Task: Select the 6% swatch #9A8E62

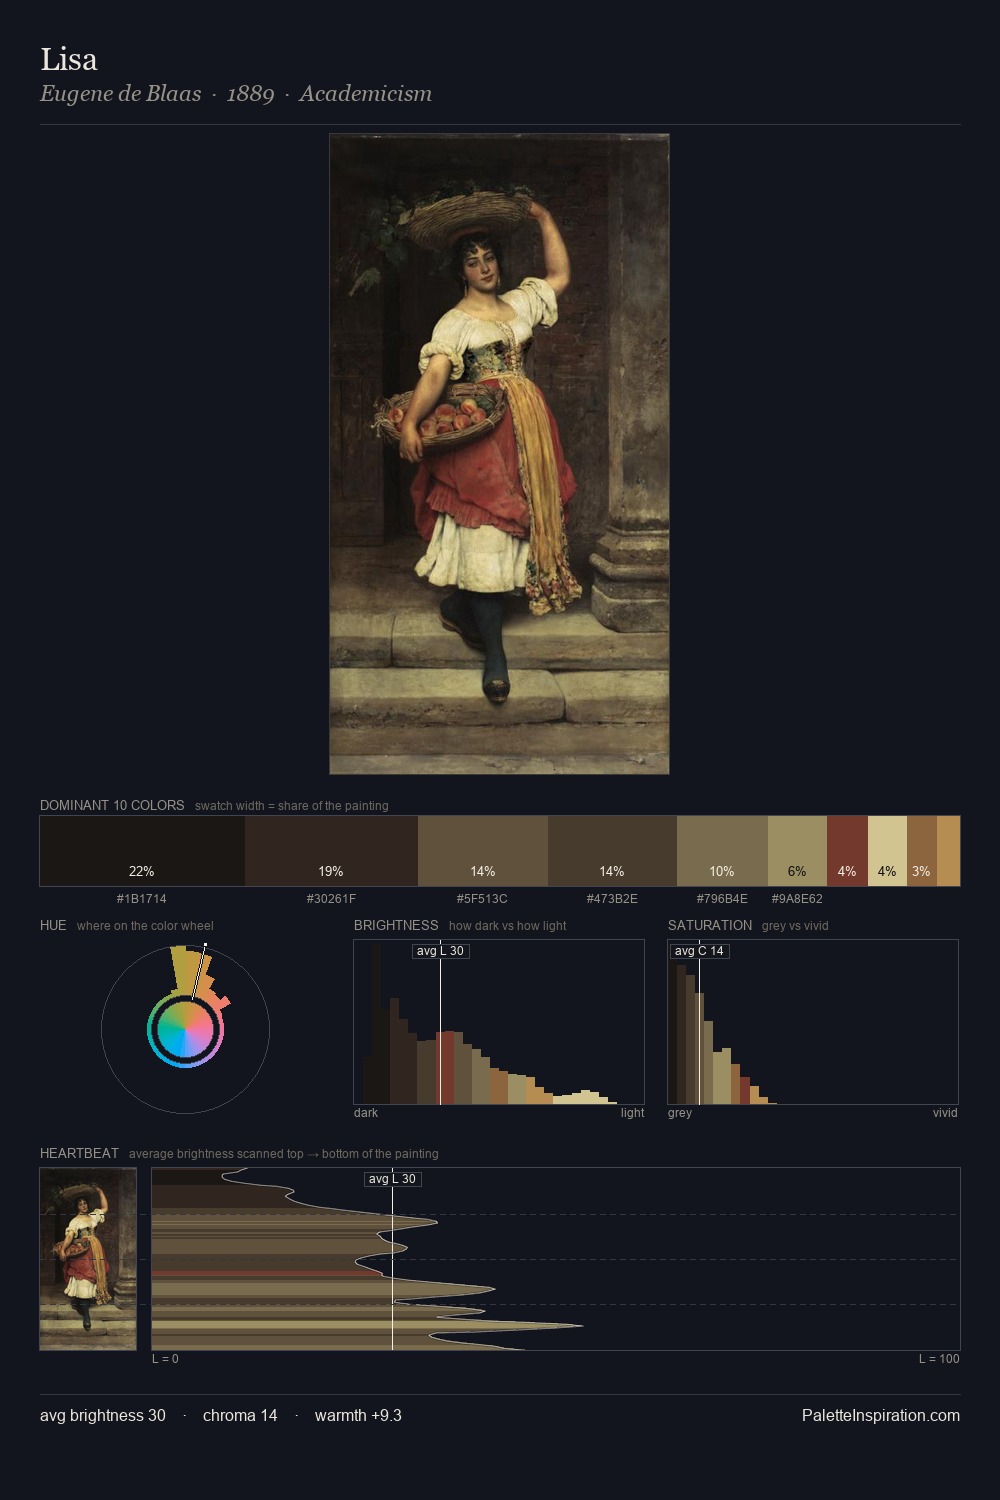Action: [797, 851]
